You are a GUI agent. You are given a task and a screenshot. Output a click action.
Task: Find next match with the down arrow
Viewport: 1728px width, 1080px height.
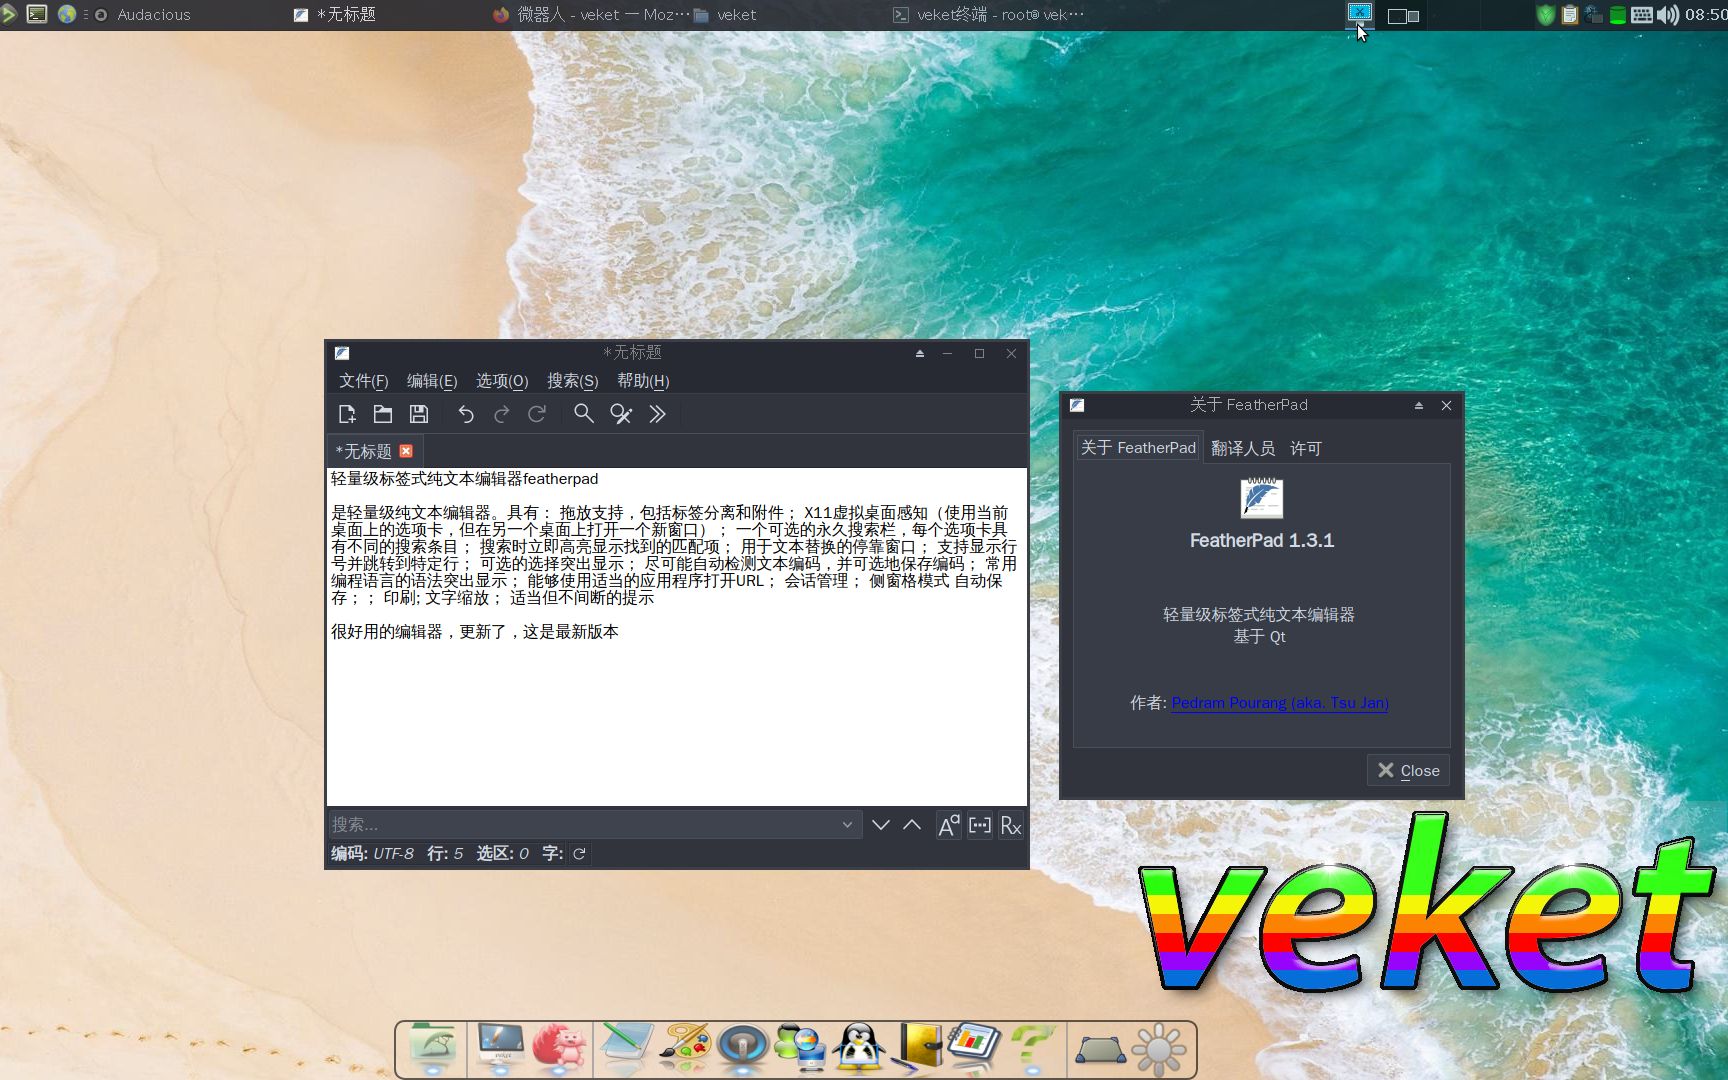click(x=880, y=825)
